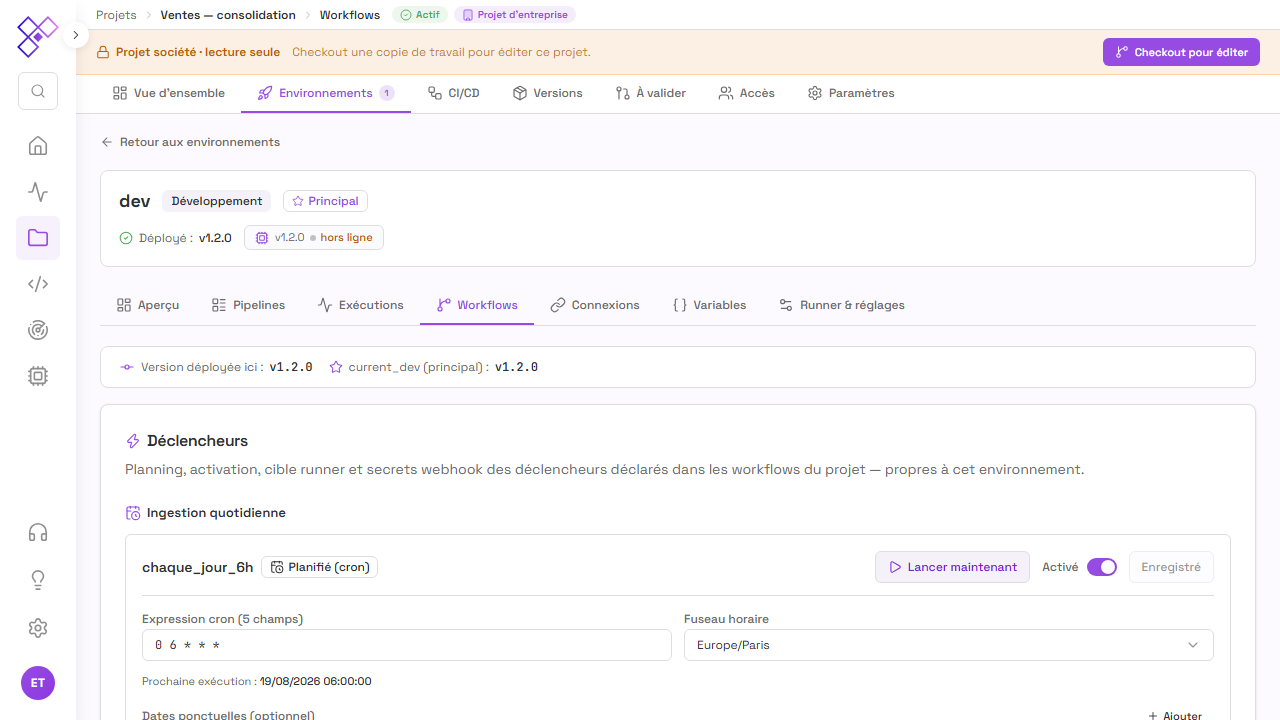Click the cron expression input field
The height and width of the screenshot is (720, 1280).
click(407, 645)
